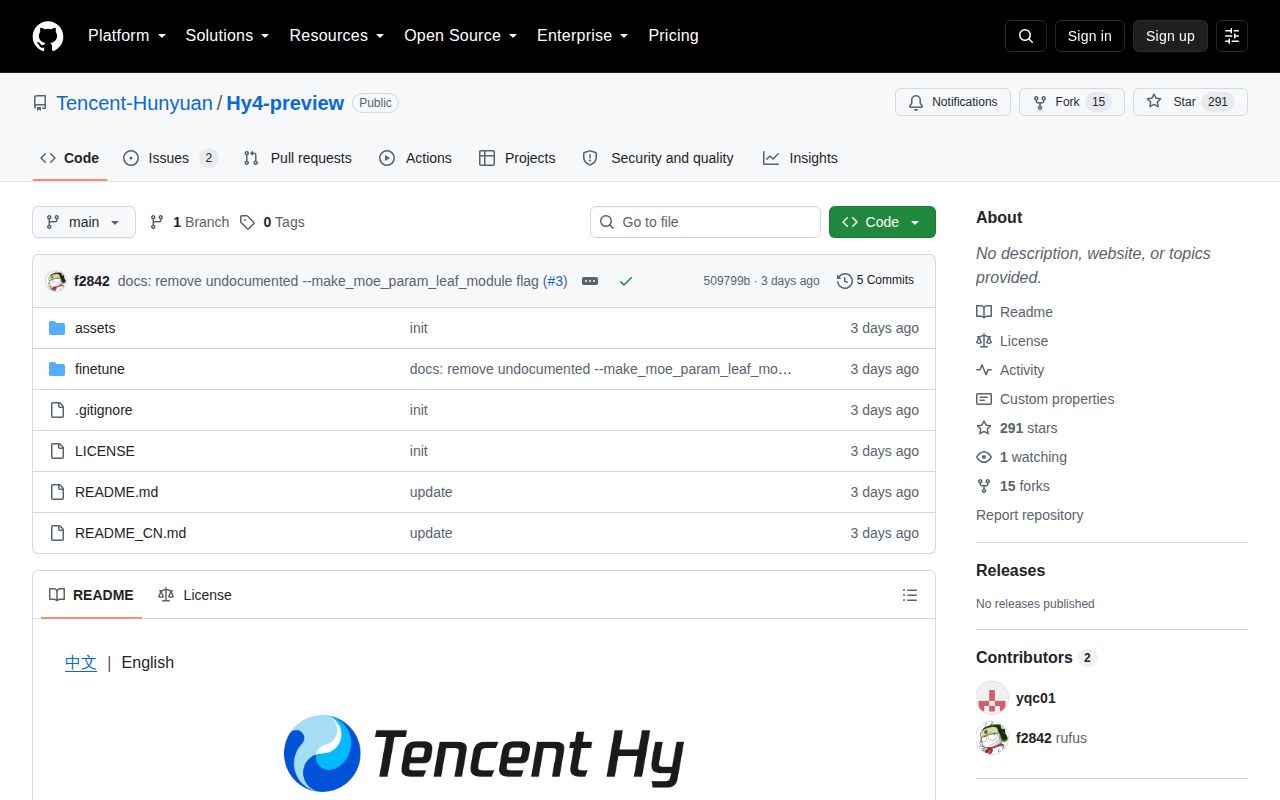Switch to the Code tab
The image size is (1280, 800).
(70, 158)
